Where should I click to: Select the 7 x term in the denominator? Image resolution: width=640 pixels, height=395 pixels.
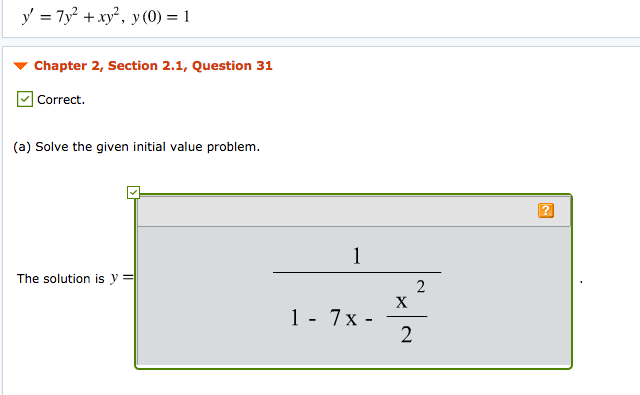point(343,317)
